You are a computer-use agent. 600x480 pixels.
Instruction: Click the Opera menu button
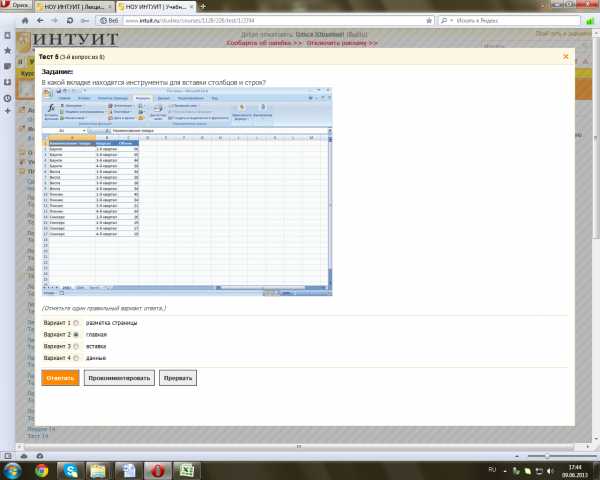click(x=16, y=5)
